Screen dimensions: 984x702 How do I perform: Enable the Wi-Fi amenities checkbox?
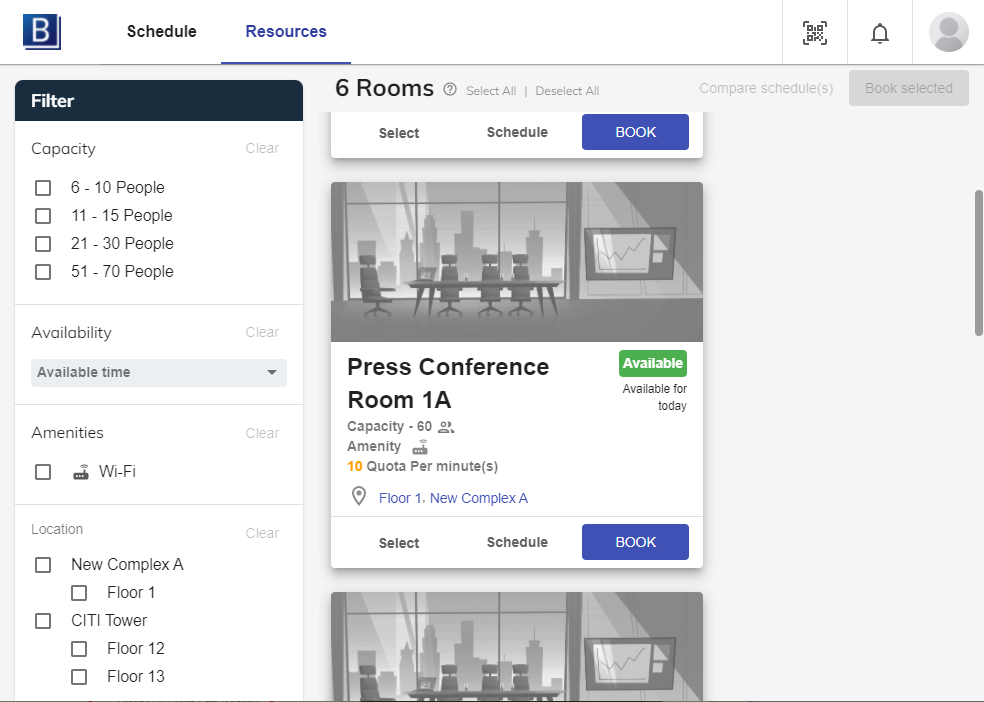click(x=43, y=472)
